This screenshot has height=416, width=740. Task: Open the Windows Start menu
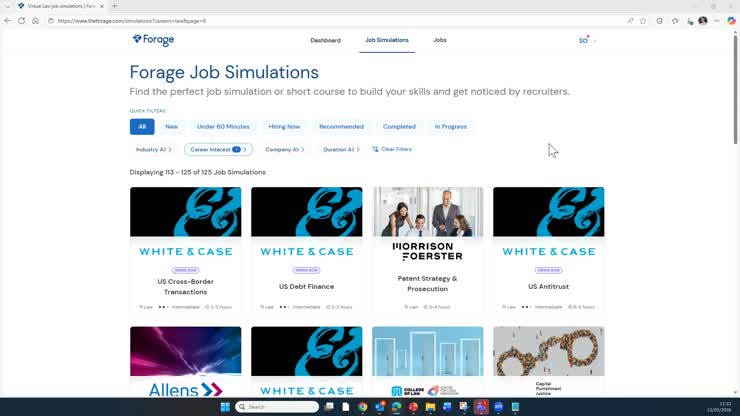tap(225, 407)
